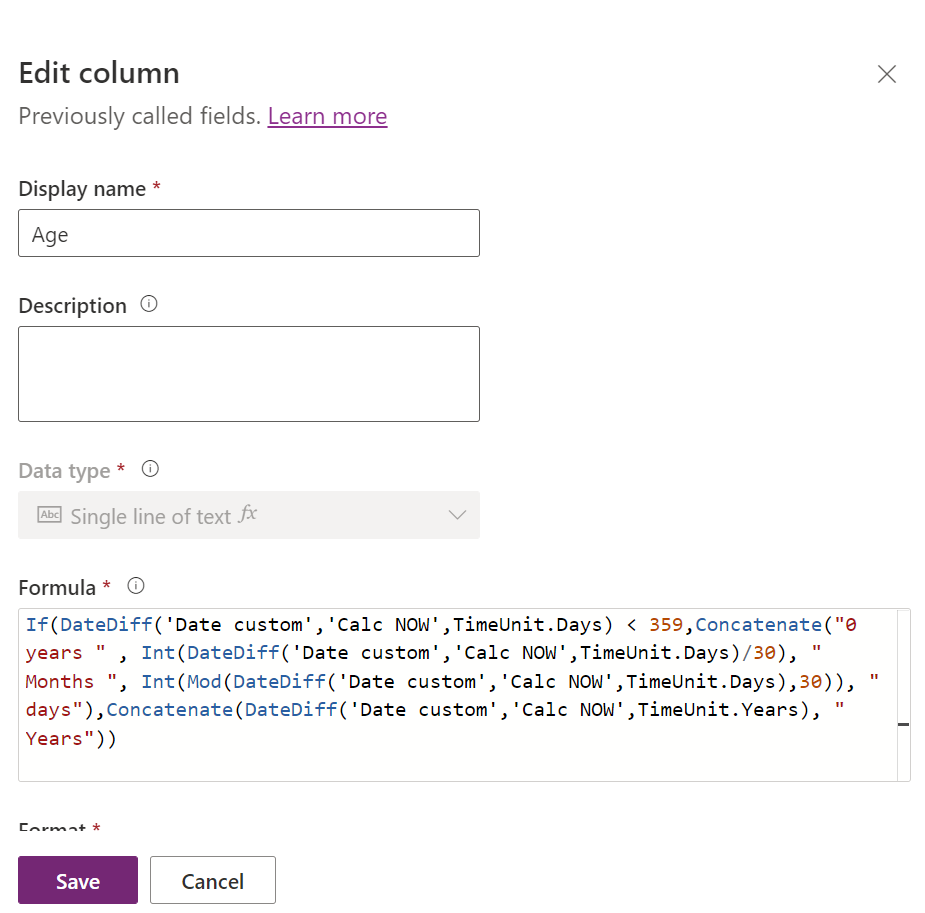925x913 pixels.
Task: Click the Abc text type icon
Action: point(49,515)
